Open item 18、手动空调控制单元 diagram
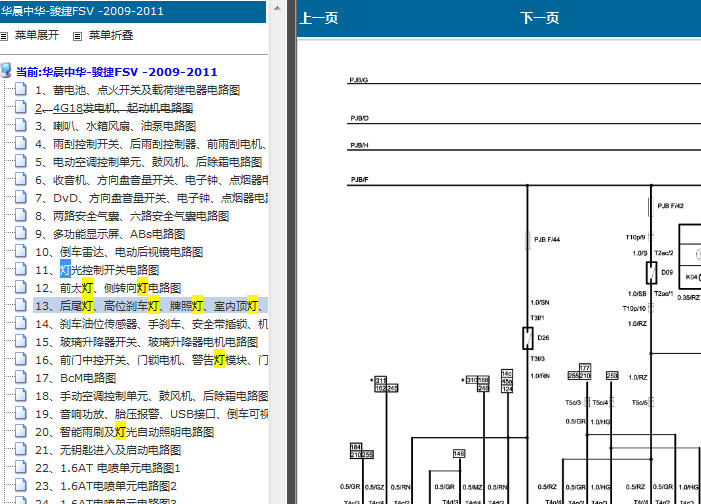The width and height of the screenshot is (701, 504). [151, 396]
